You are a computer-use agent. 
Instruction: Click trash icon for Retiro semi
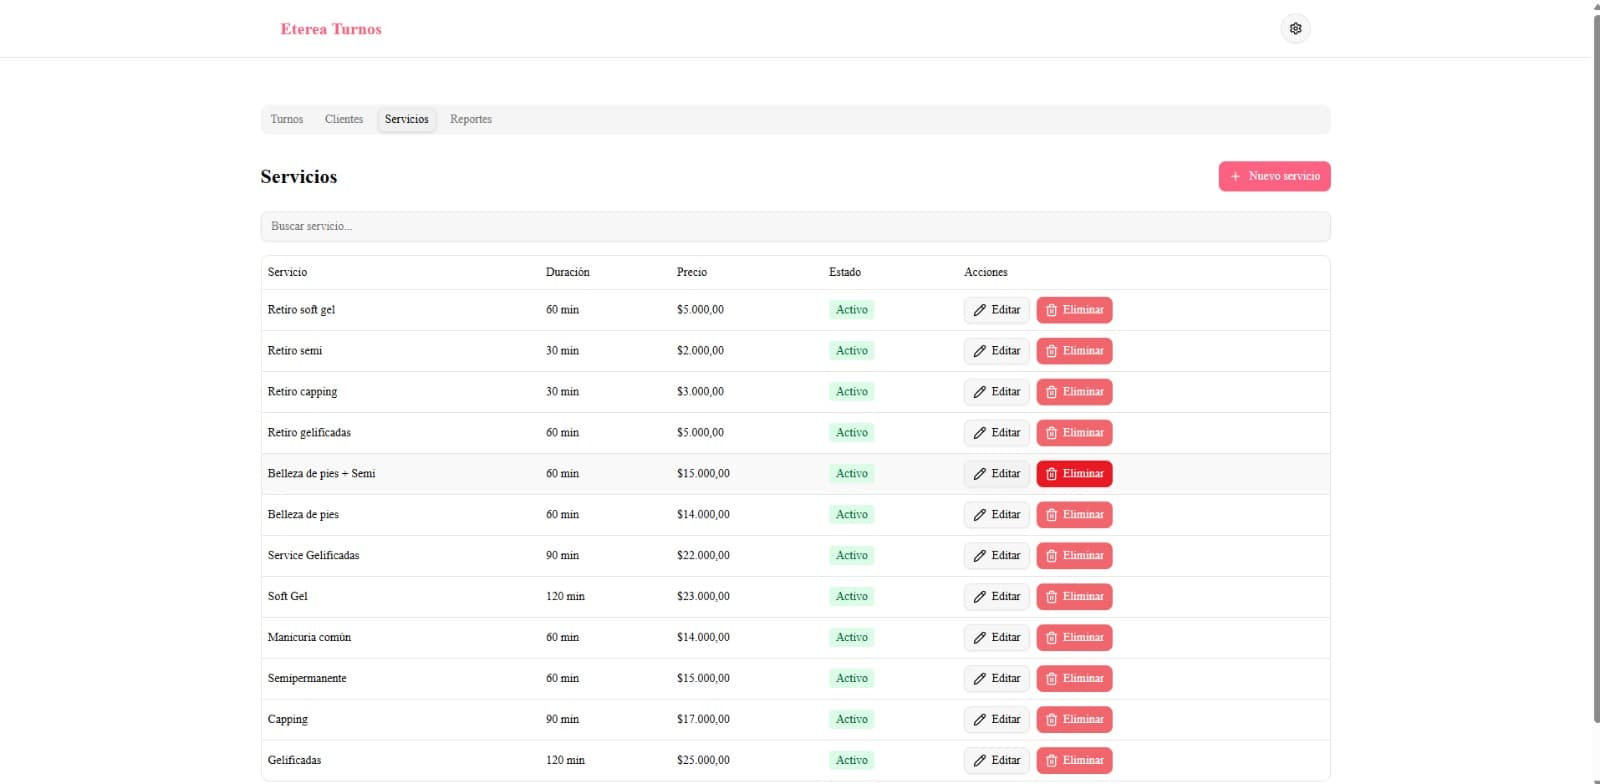[x=1051, y=351]
